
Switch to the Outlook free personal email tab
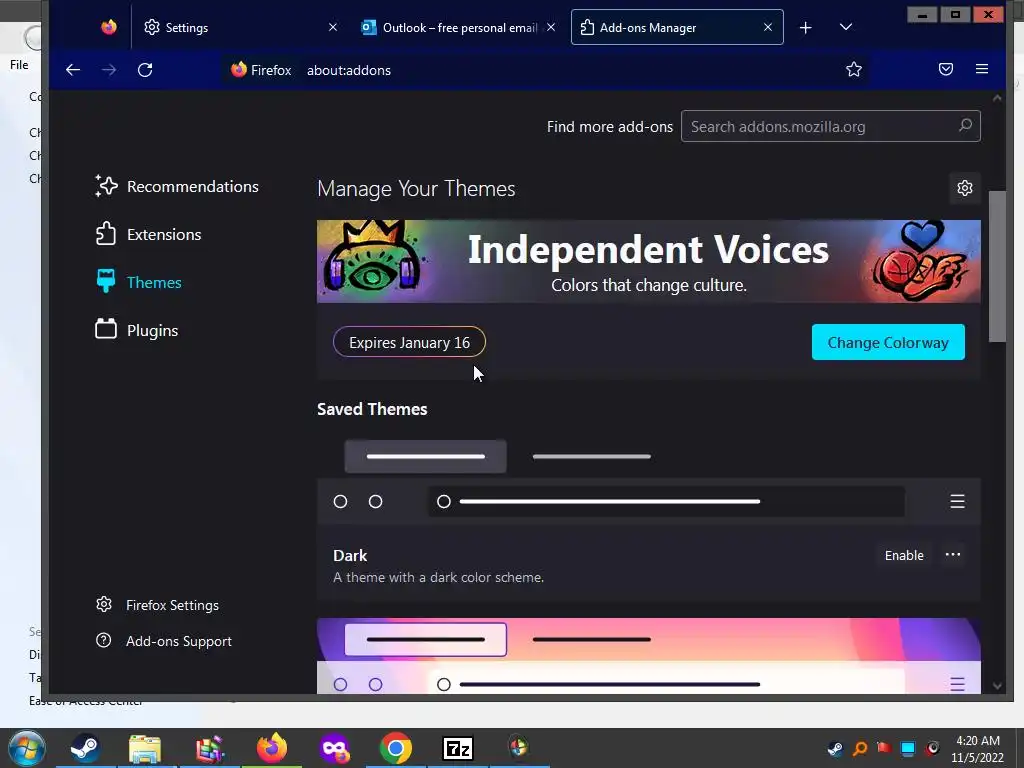click(458, 27)
